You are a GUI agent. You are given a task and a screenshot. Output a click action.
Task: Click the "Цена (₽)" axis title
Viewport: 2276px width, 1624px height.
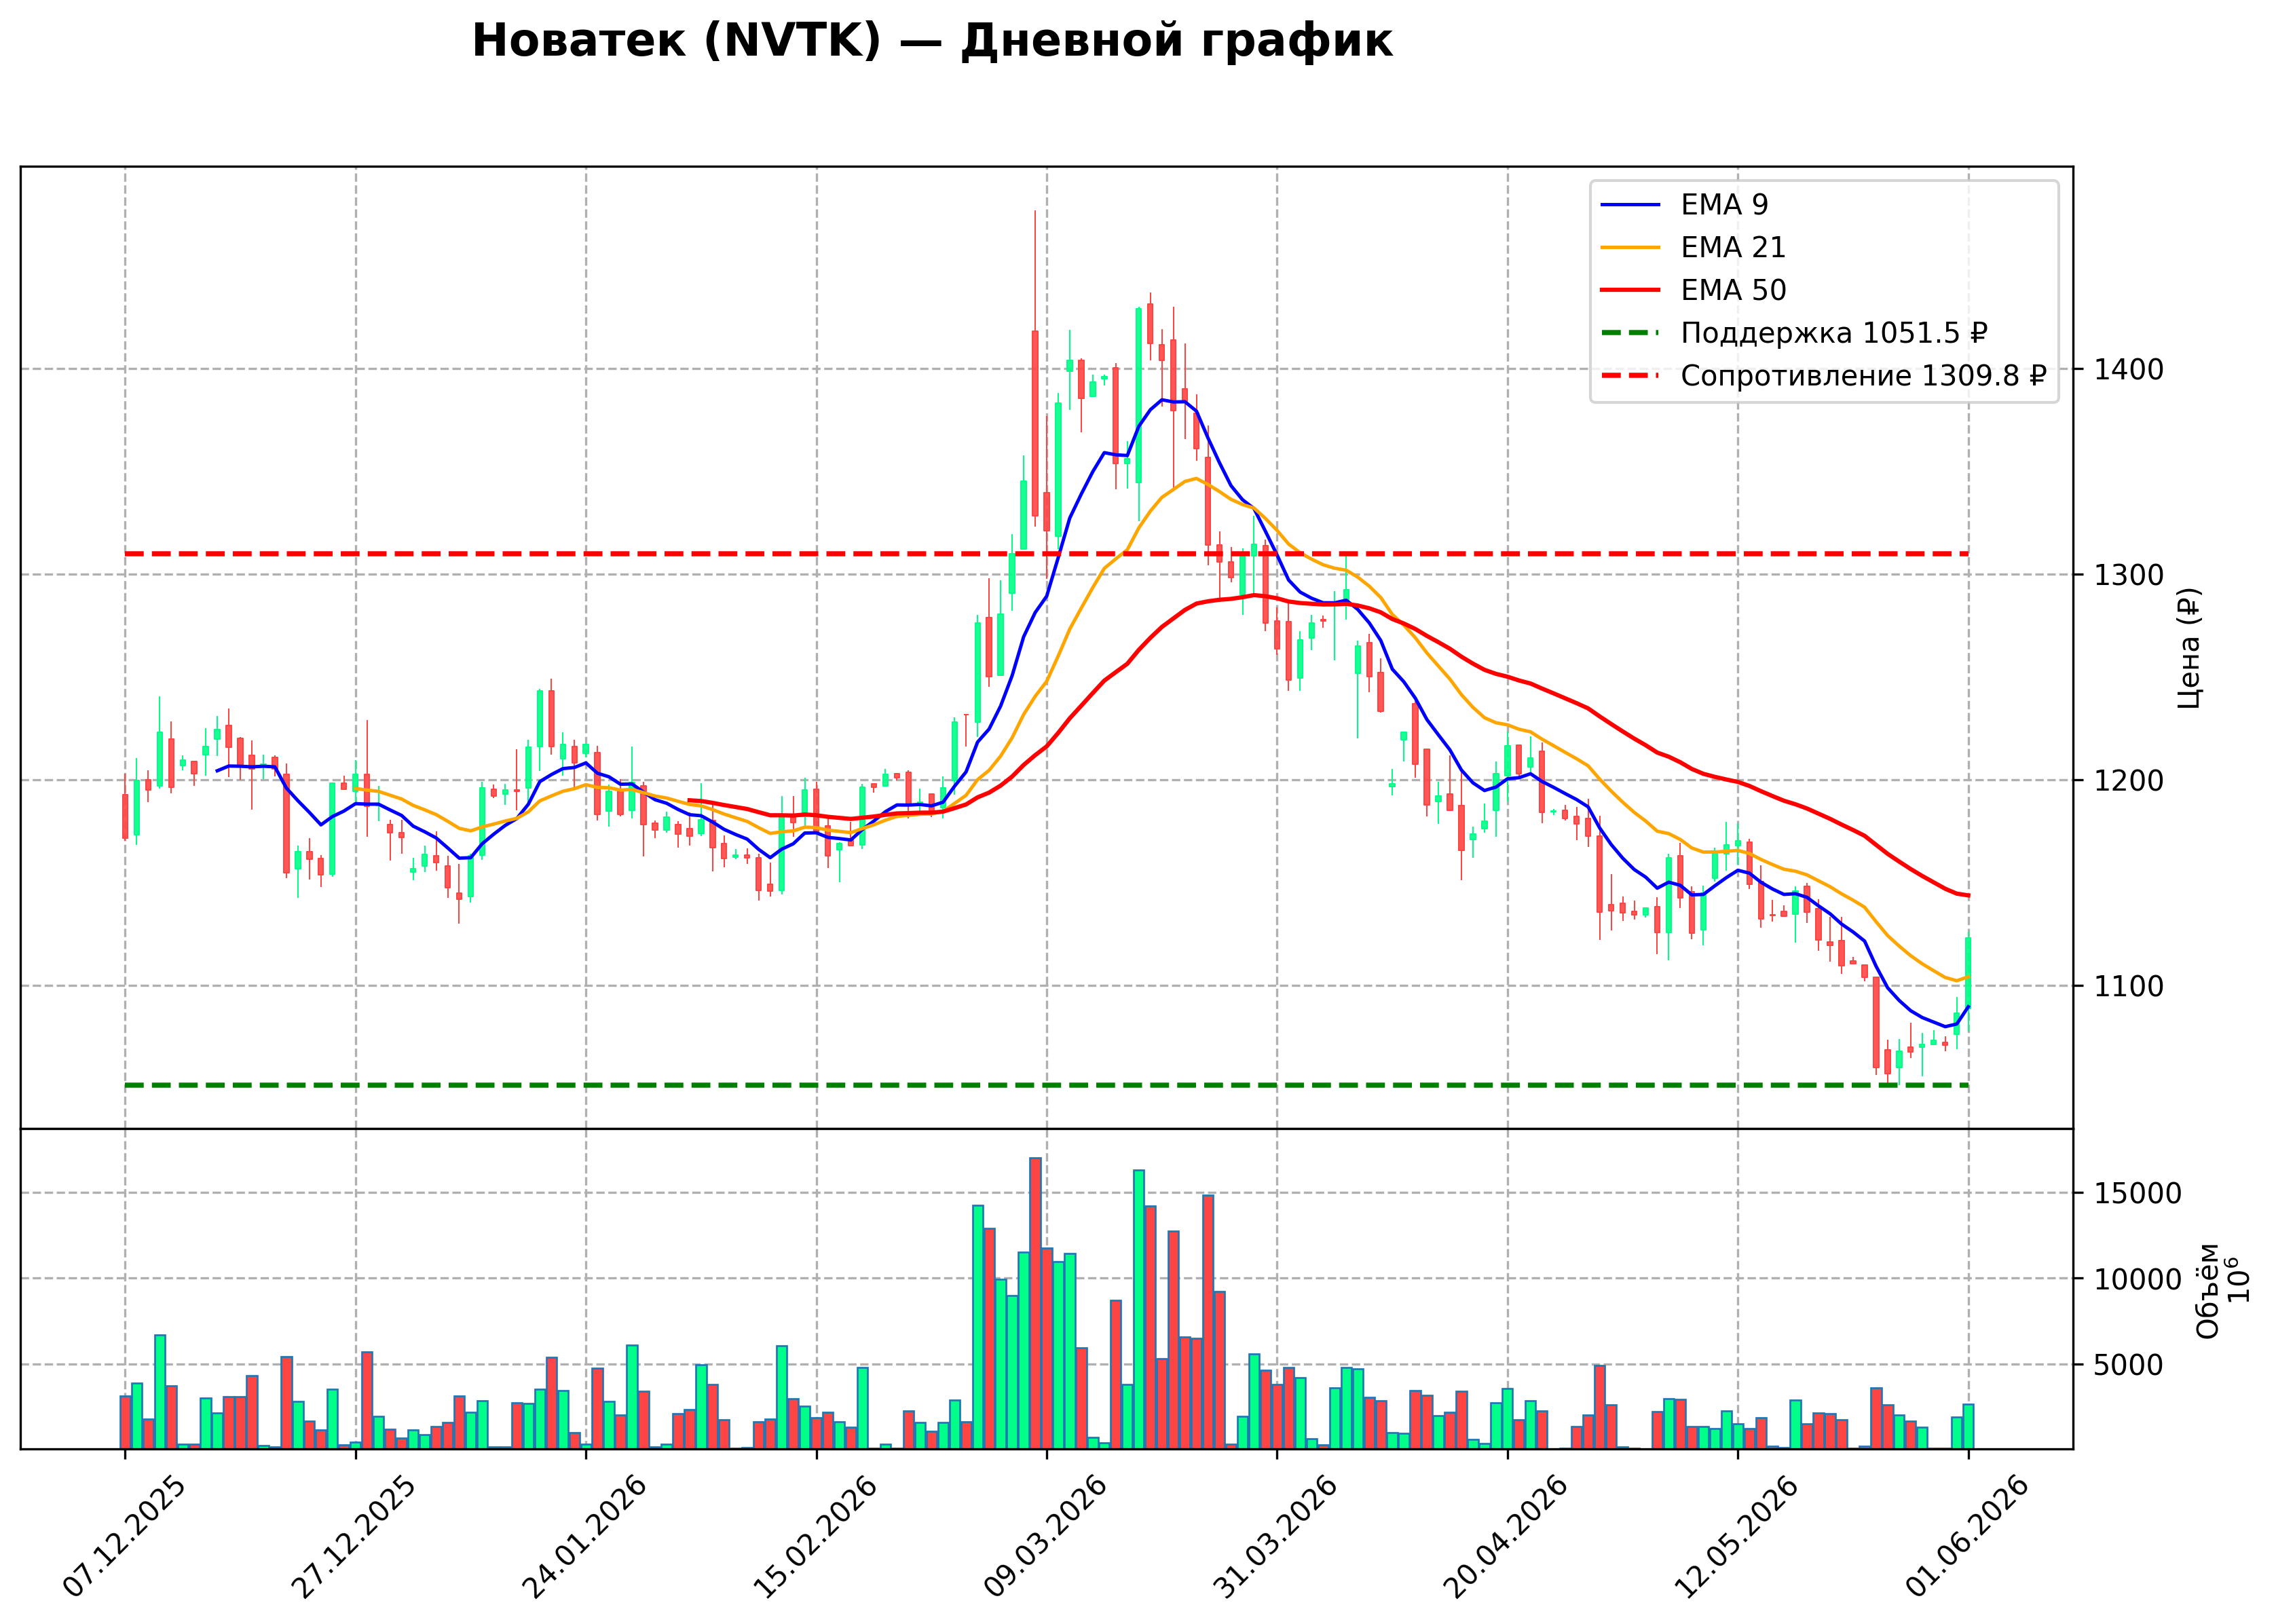pos(2189,648)
